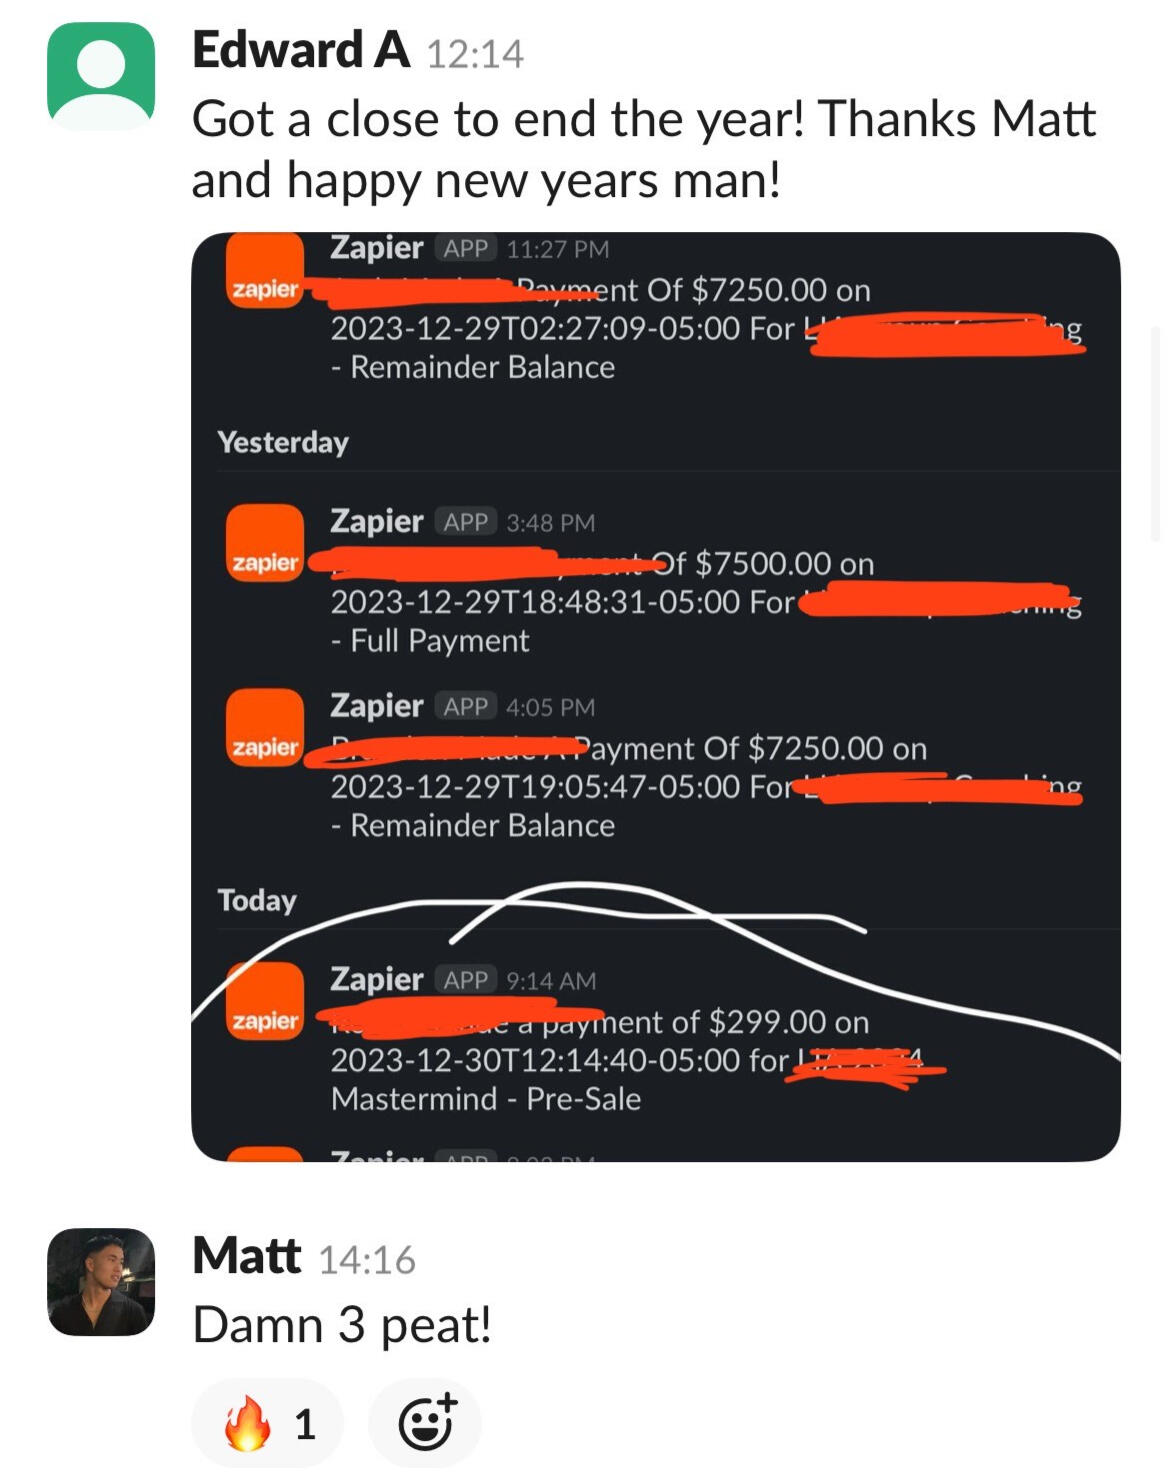Screen dimensions: 1169x1475
Task: Click the 14:16 timestamp on Matt's message
Action: (x=367, y=1260)
